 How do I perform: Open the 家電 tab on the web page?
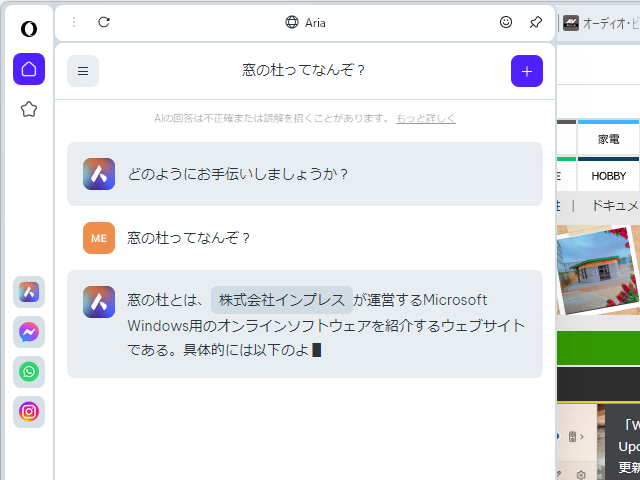point(609,139)
